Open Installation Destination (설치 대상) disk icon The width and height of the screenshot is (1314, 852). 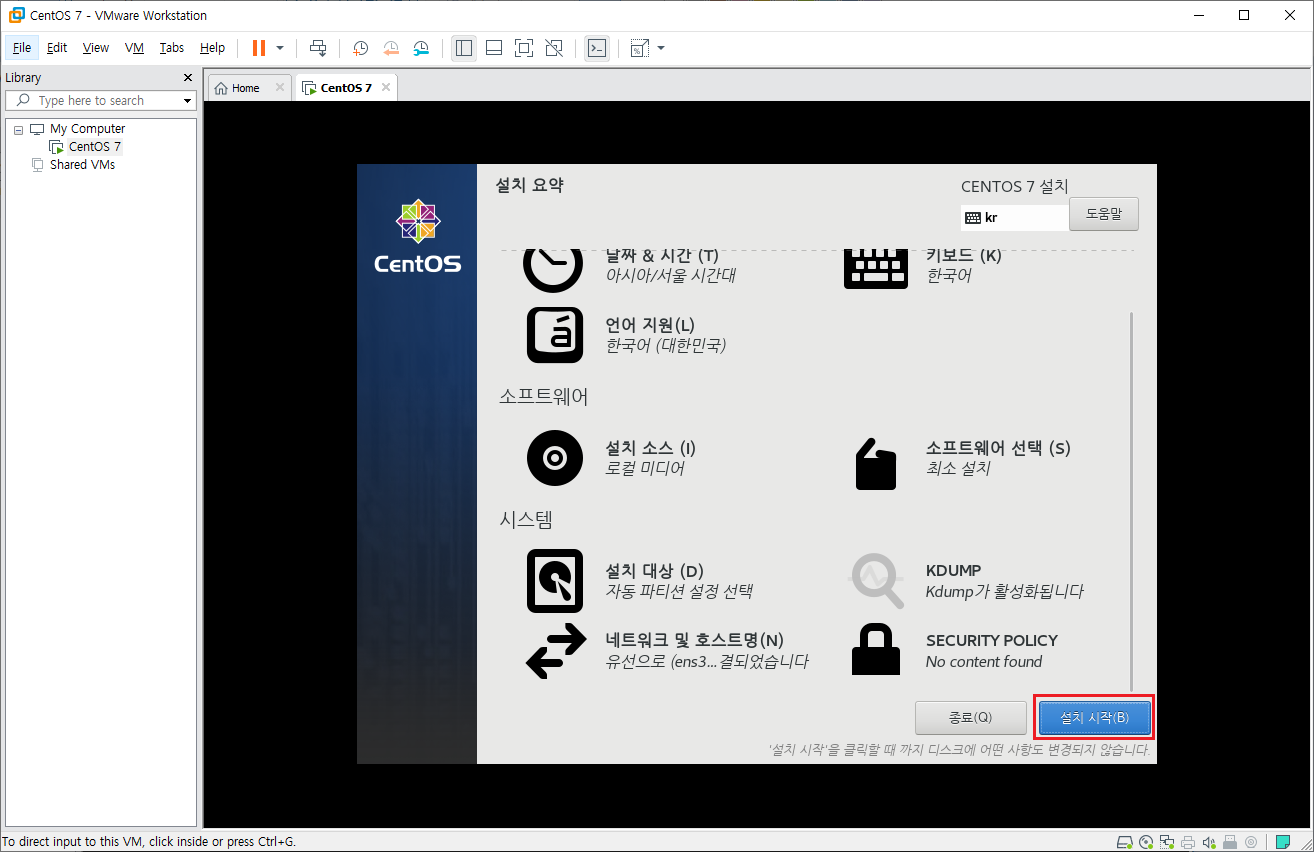[x=554, y=581]
